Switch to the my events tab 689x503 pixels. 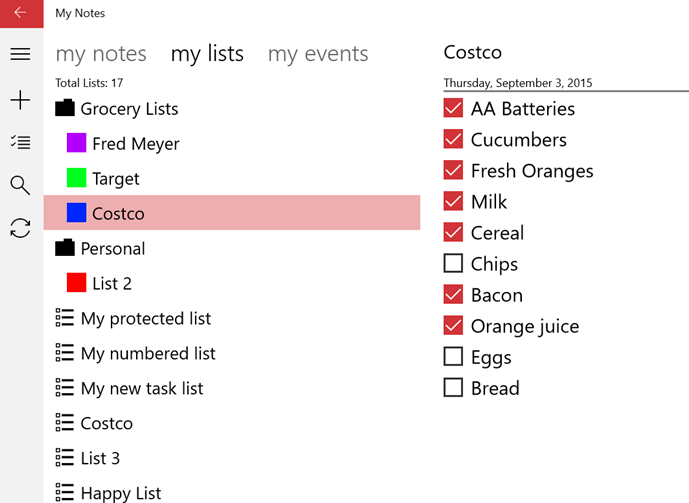point(318,54)
